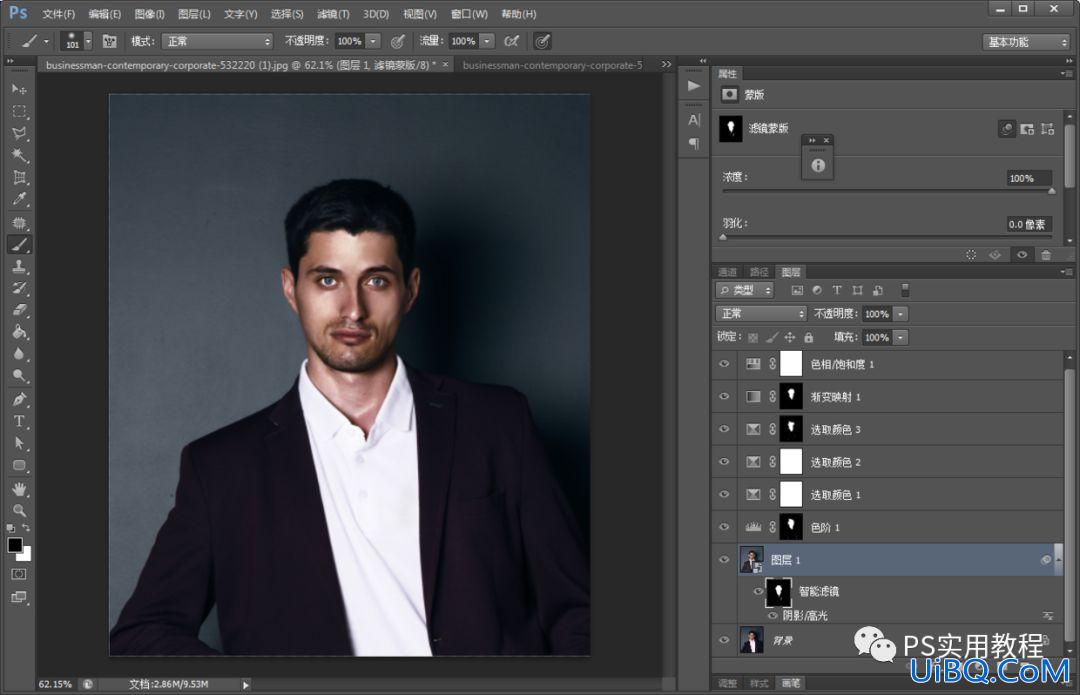This screenshot has height=695, width=1080.
Task: Select the Clone Stamp tool
Action: click(x=19, y=267)
